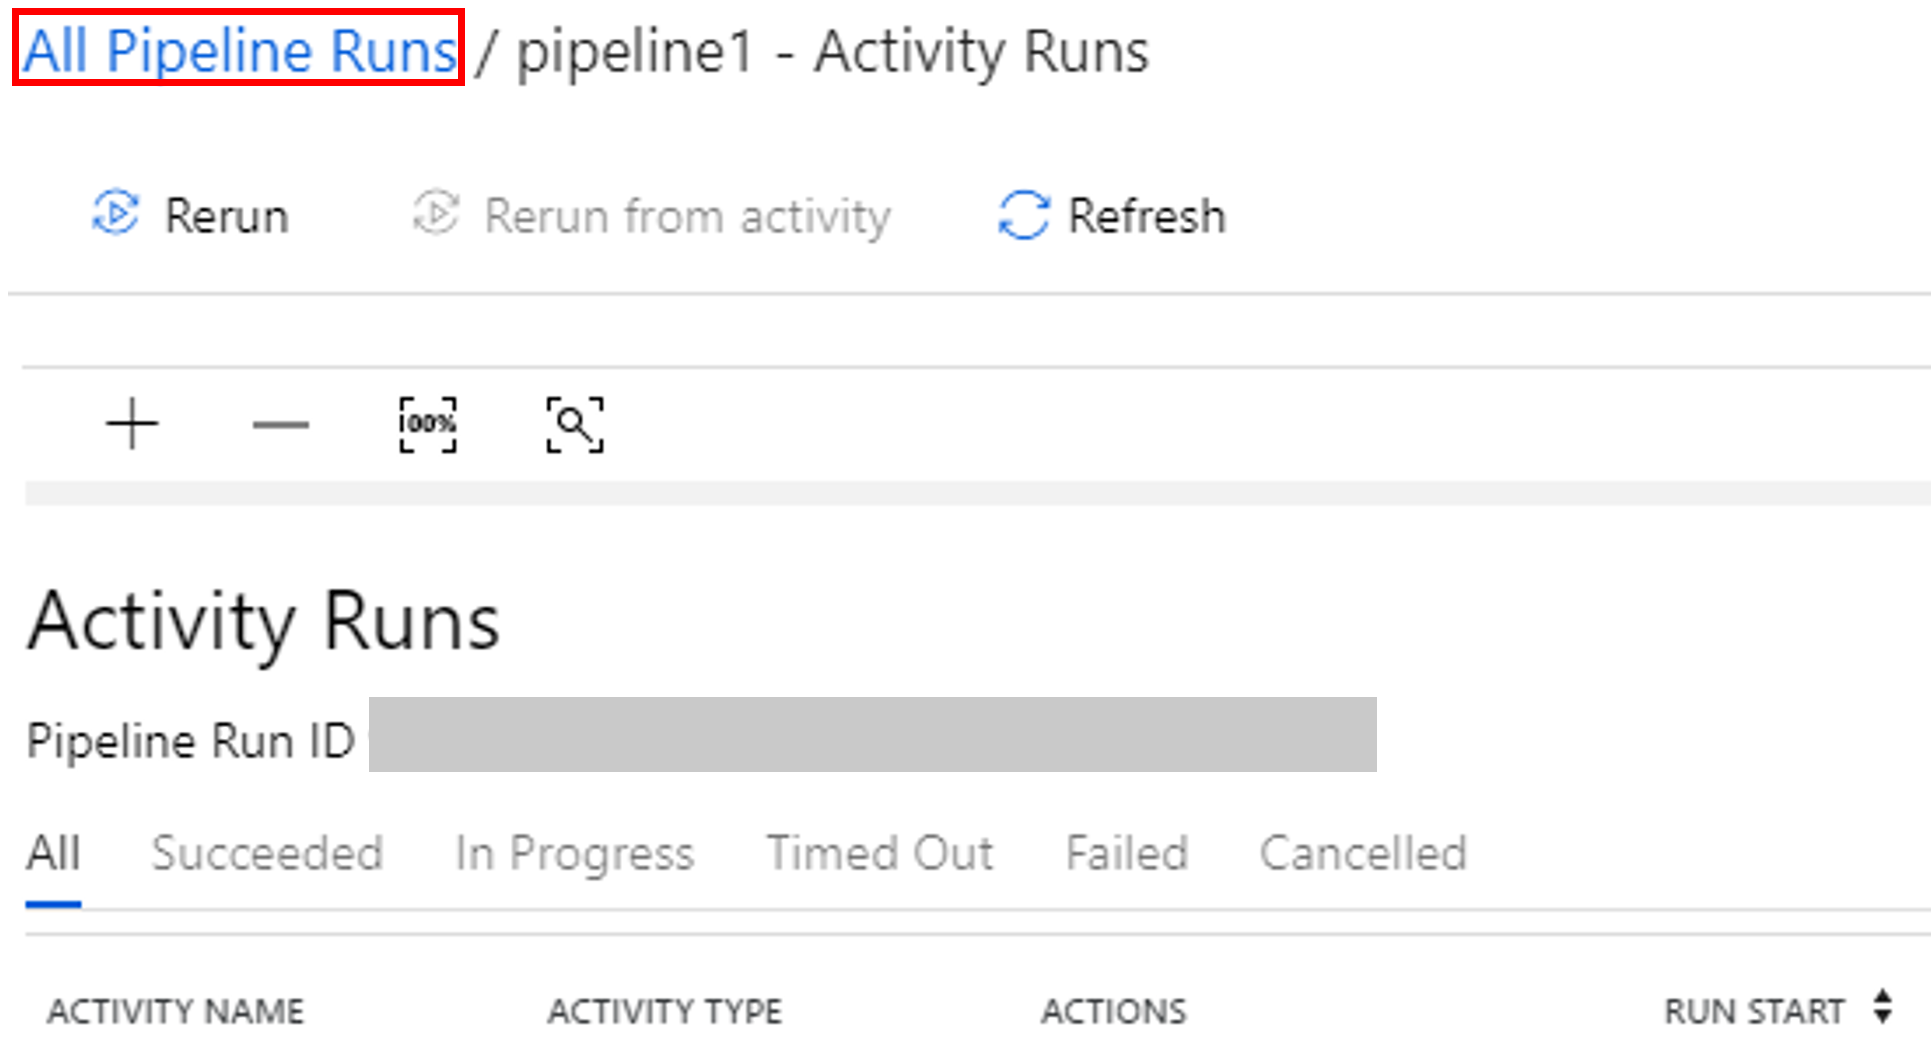The image size is (1931, 1046).
Task: Click the ACTIVITY NAME column header
Action: [176, 1010]
